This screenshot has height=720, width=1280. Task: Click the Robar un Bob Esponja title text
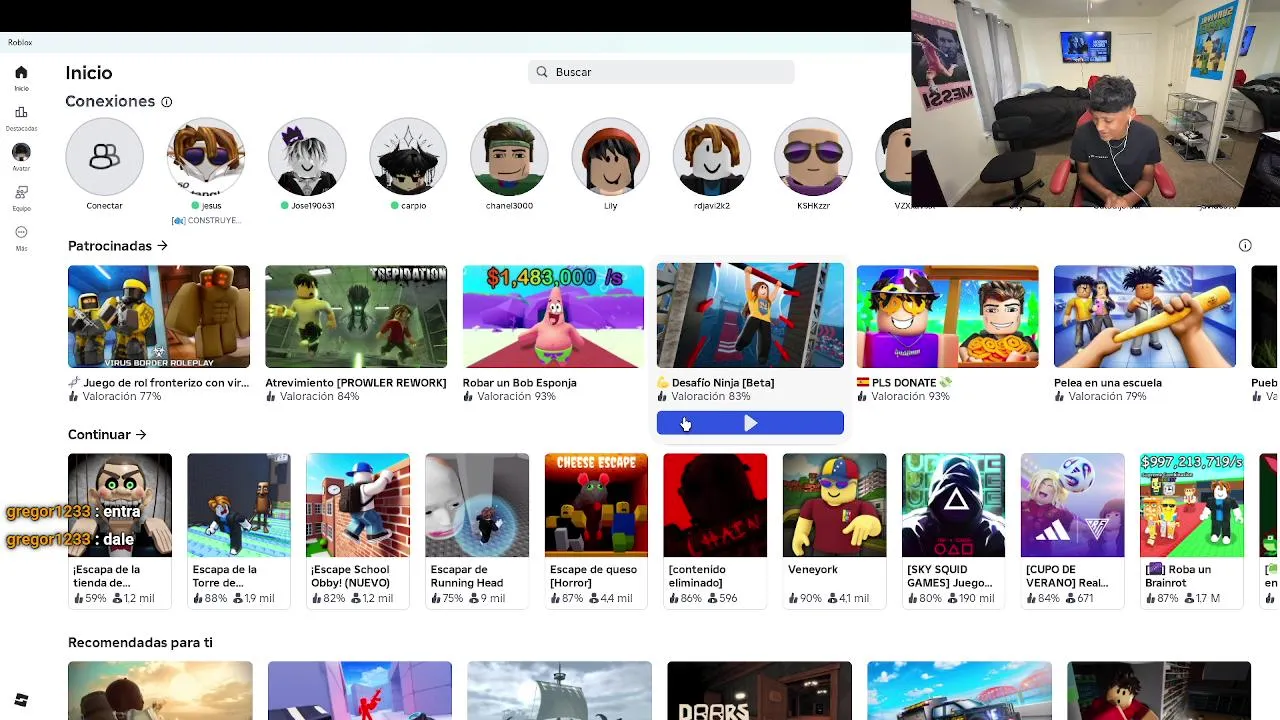(520, 383)
